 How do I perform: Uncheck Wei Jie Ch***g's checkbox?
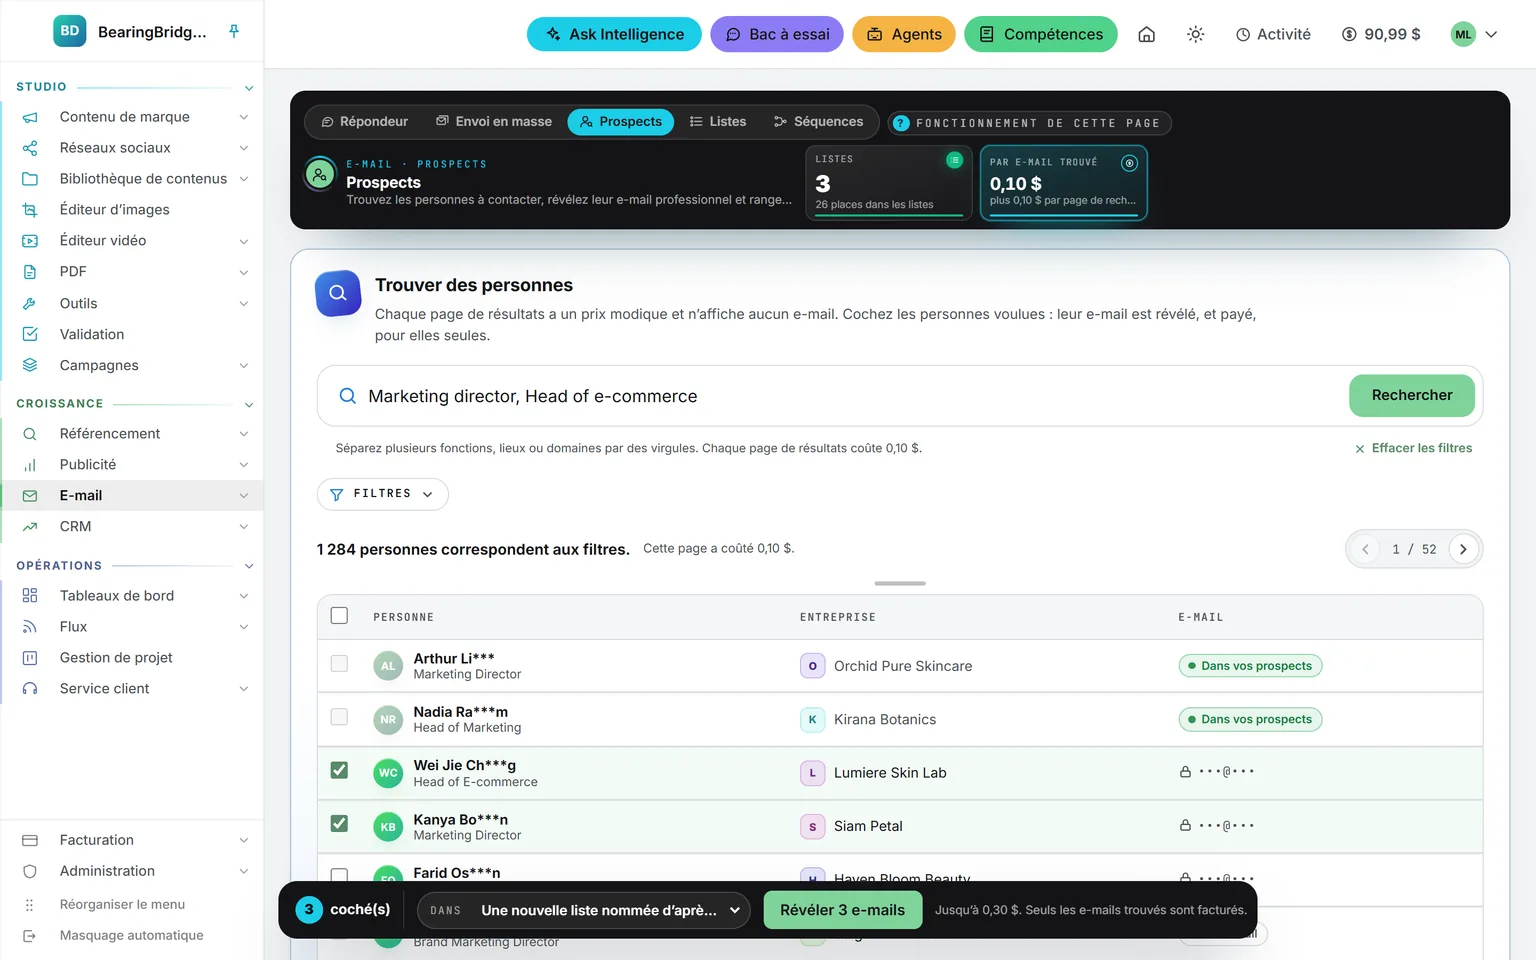coord(339,770)
